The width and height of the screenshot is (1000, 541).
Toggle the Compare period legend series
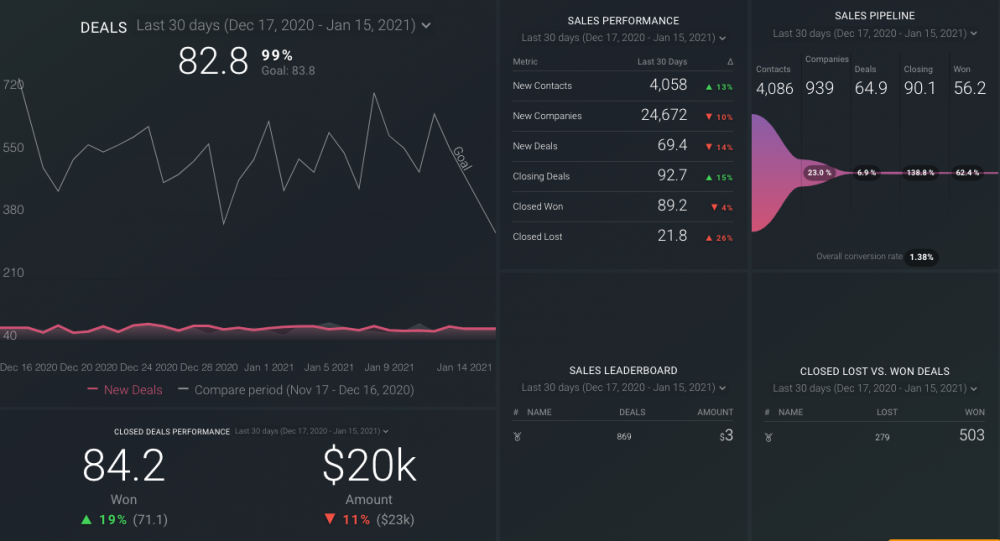[295, 390]
